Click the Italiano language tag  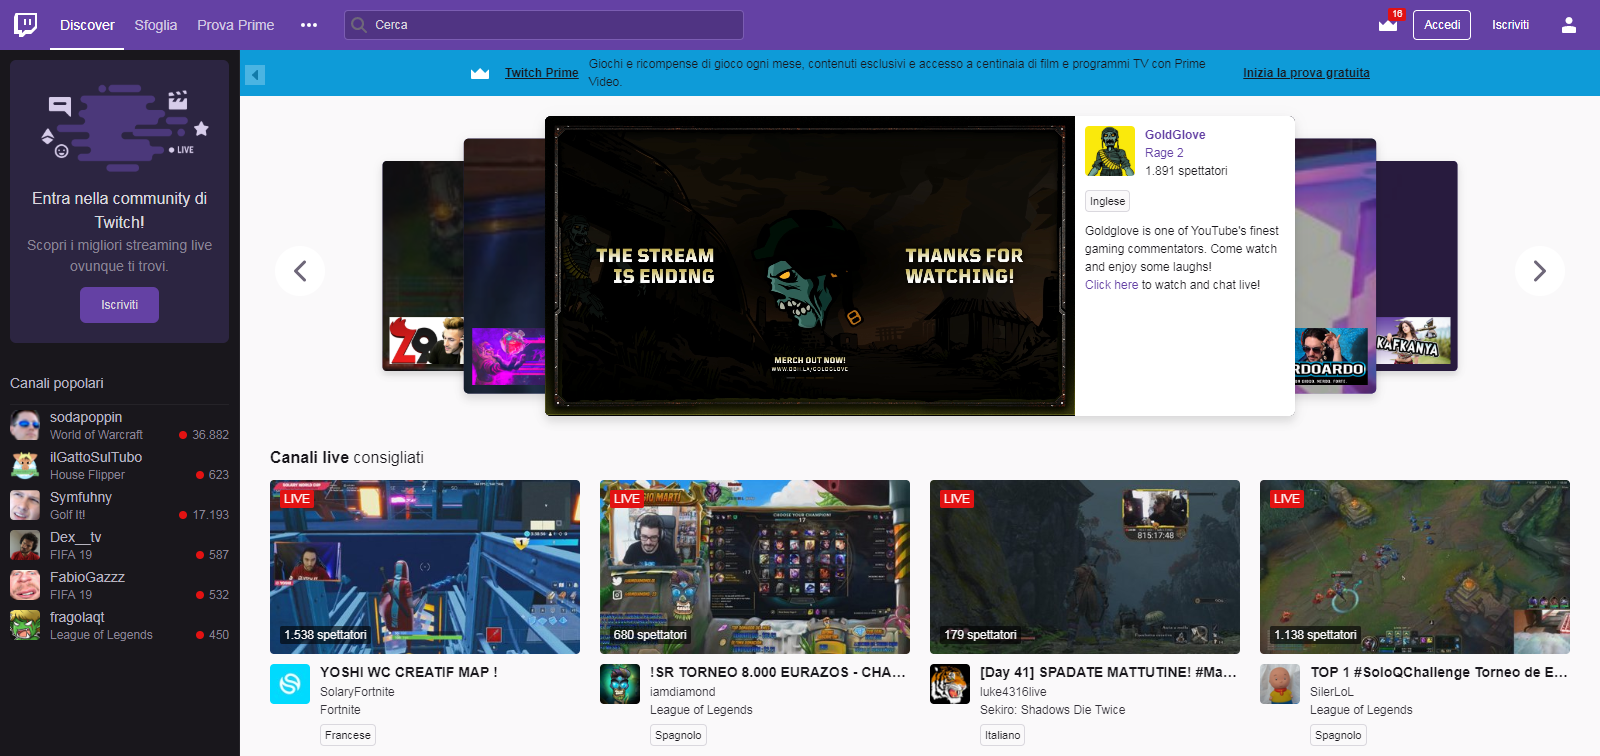[x=1003, y=735]
